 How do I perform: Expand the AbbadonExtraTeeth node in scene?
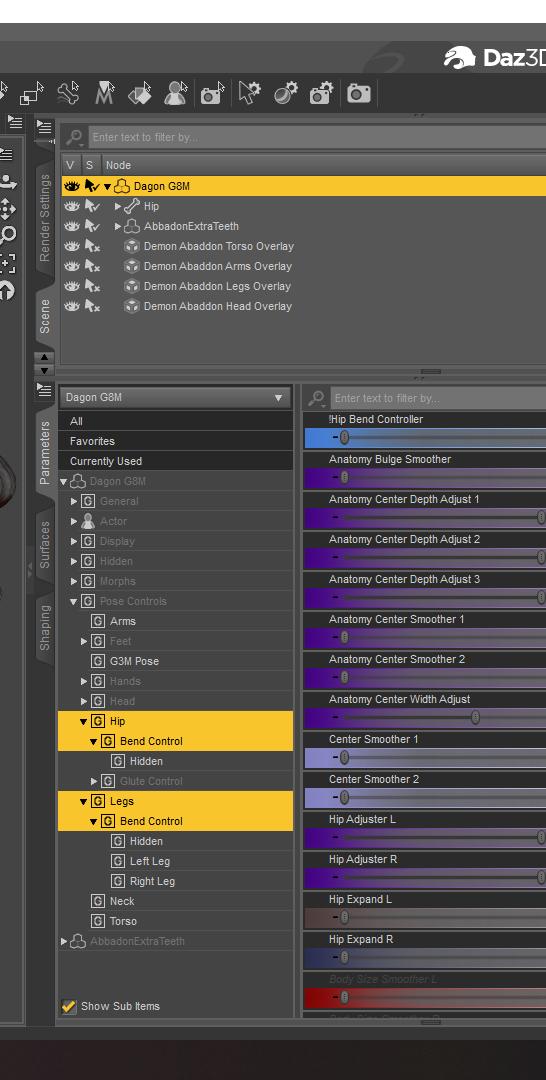tap(118, 226)
